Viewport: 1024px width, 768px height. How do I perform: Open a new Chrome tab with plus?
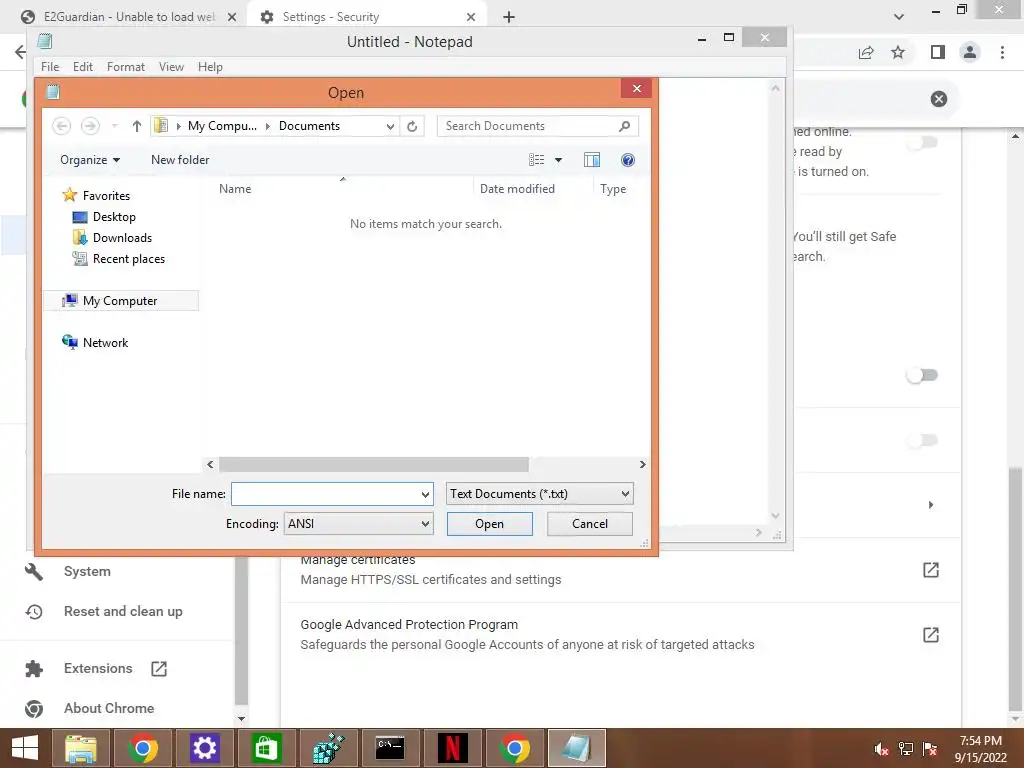pos(509,17)
